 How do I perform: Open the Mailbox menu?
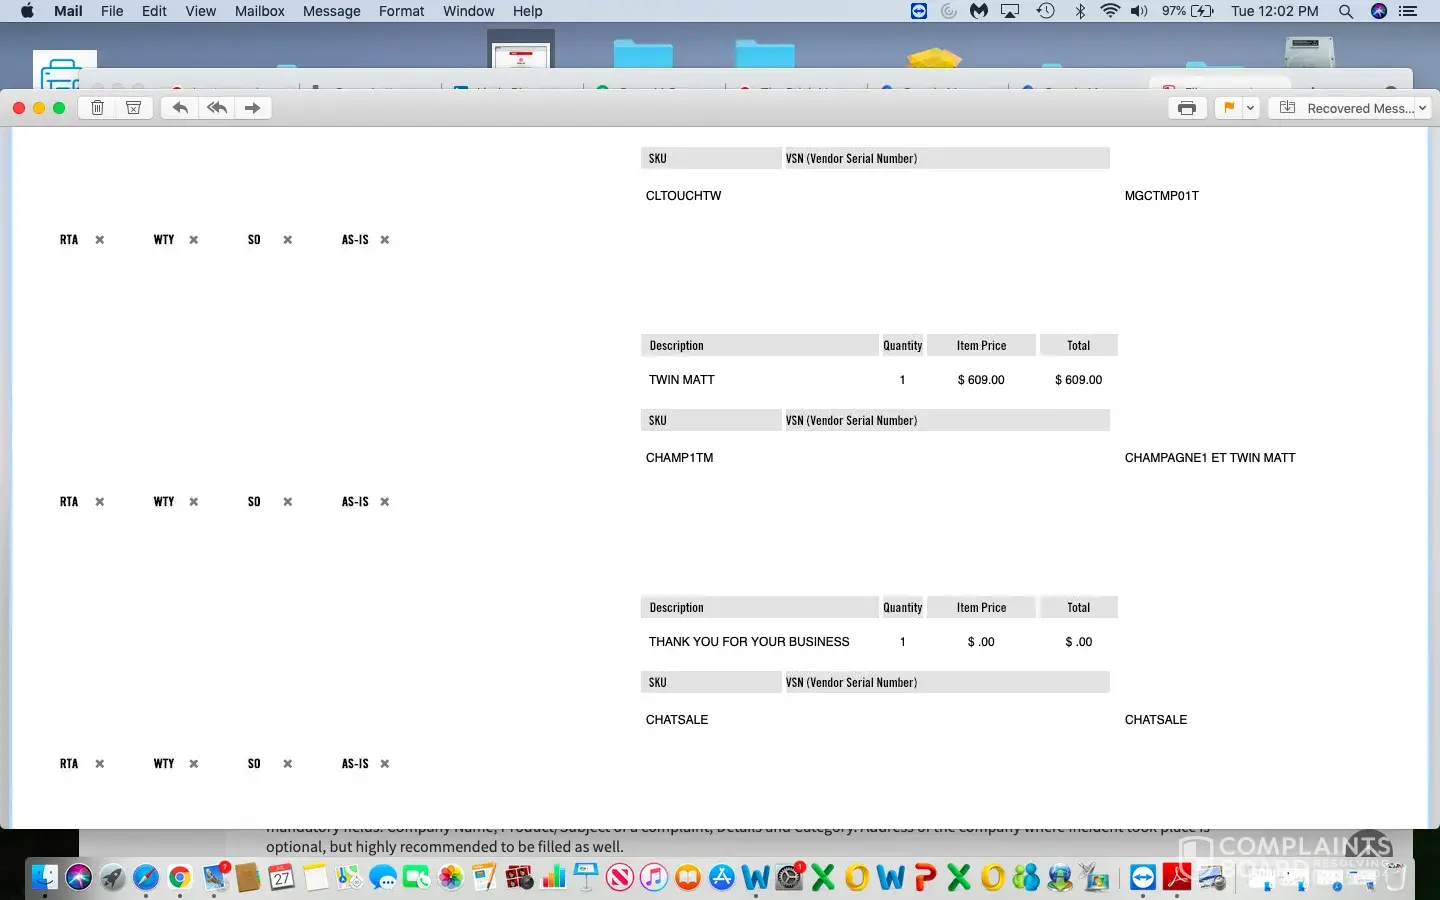click(x=259, y=11)
